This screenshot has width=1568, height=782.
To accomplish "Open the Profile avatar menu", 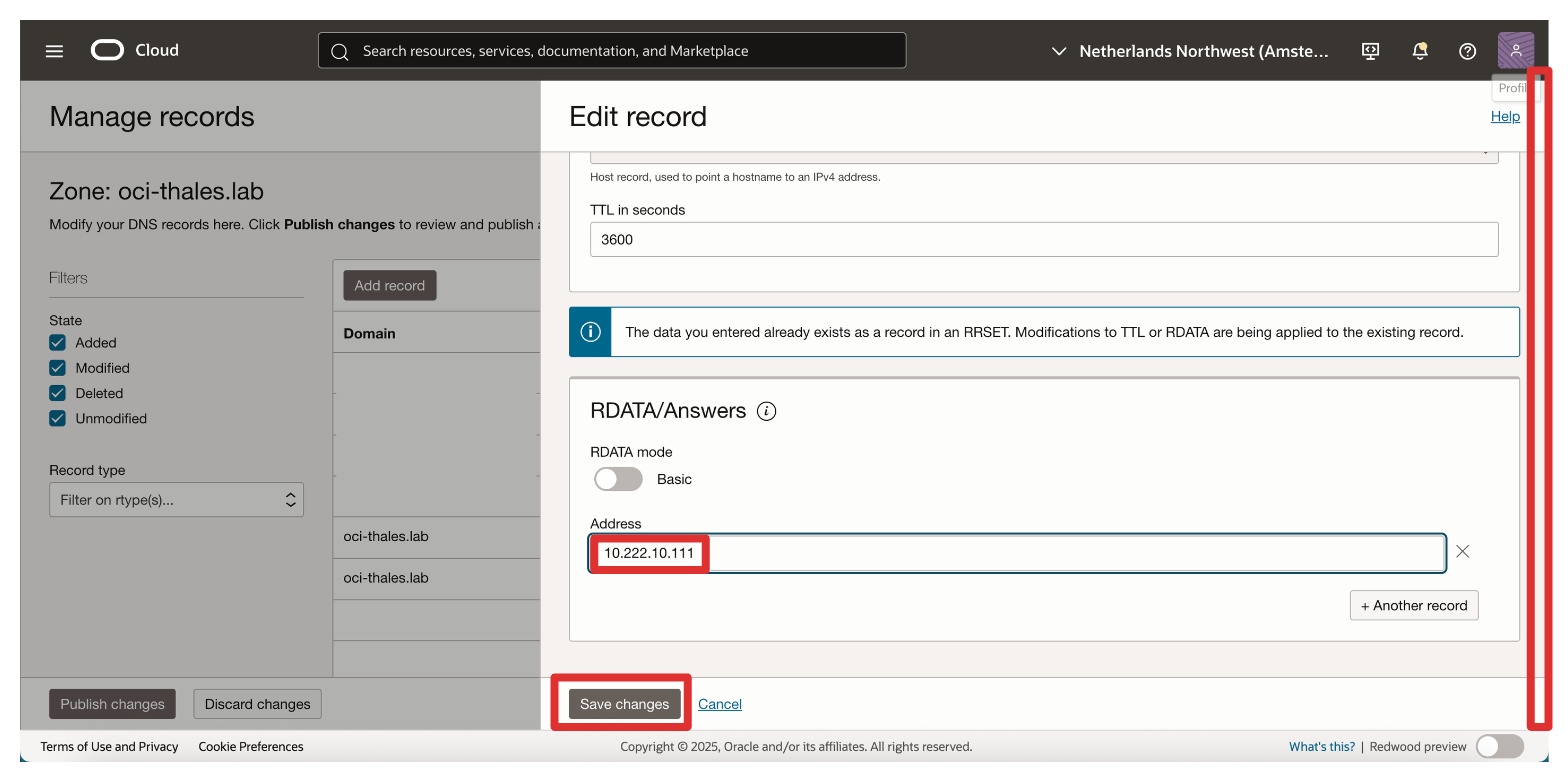I will pyautogui.click(x=1515, y=51).
